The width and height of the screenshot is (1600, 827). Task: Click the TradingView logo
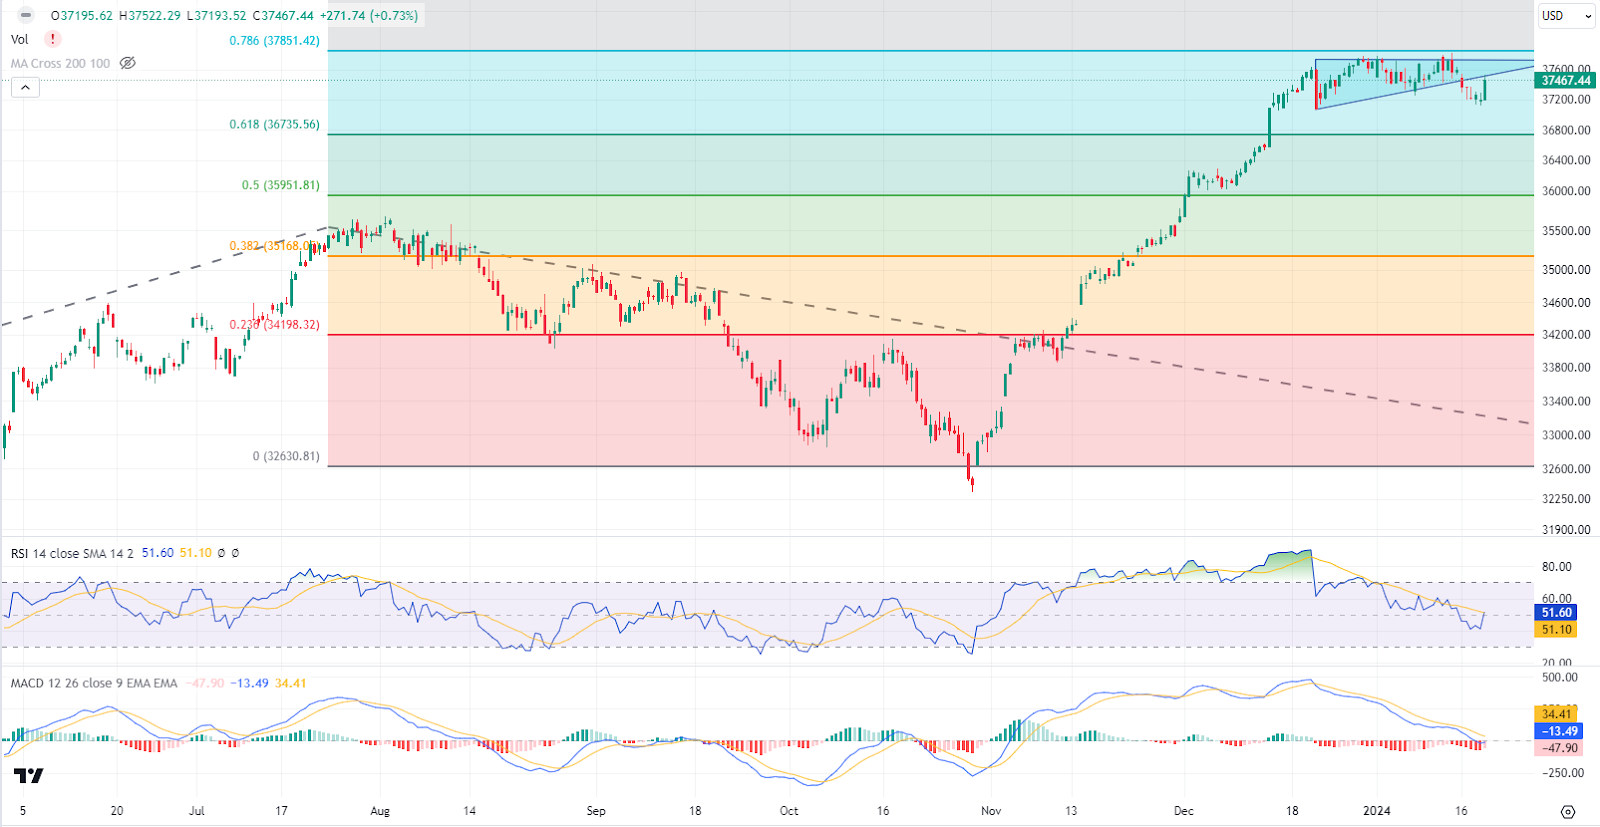[x=29, y=775]
